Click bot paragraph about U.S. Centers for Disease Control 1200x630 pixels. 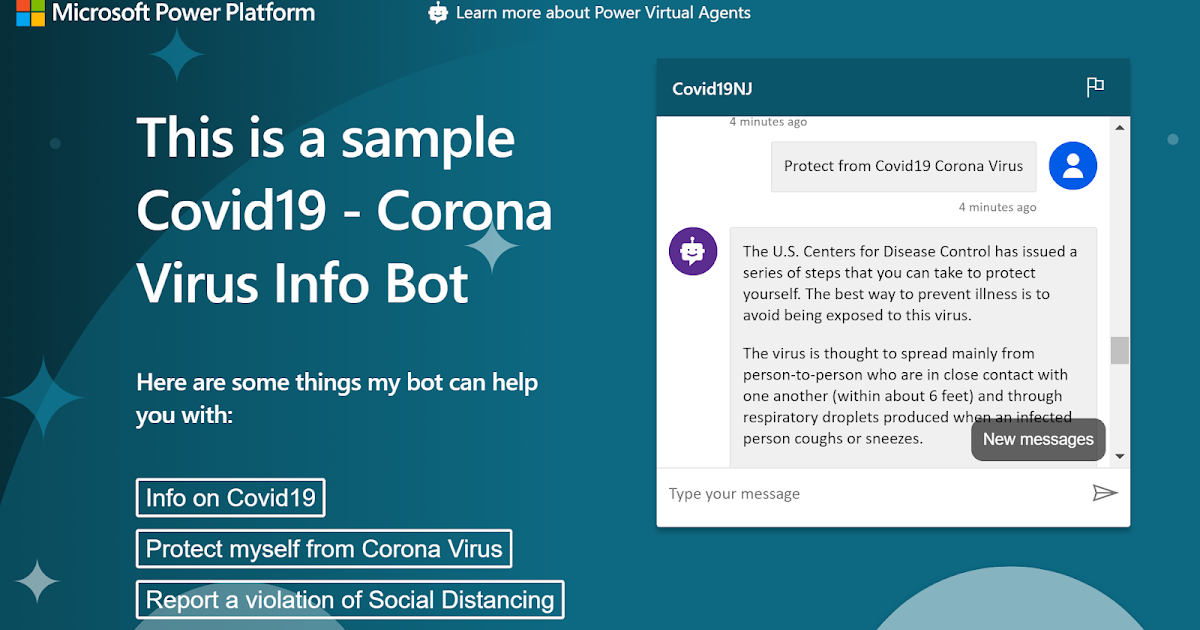pyautogui.click(x=910, y=283)
